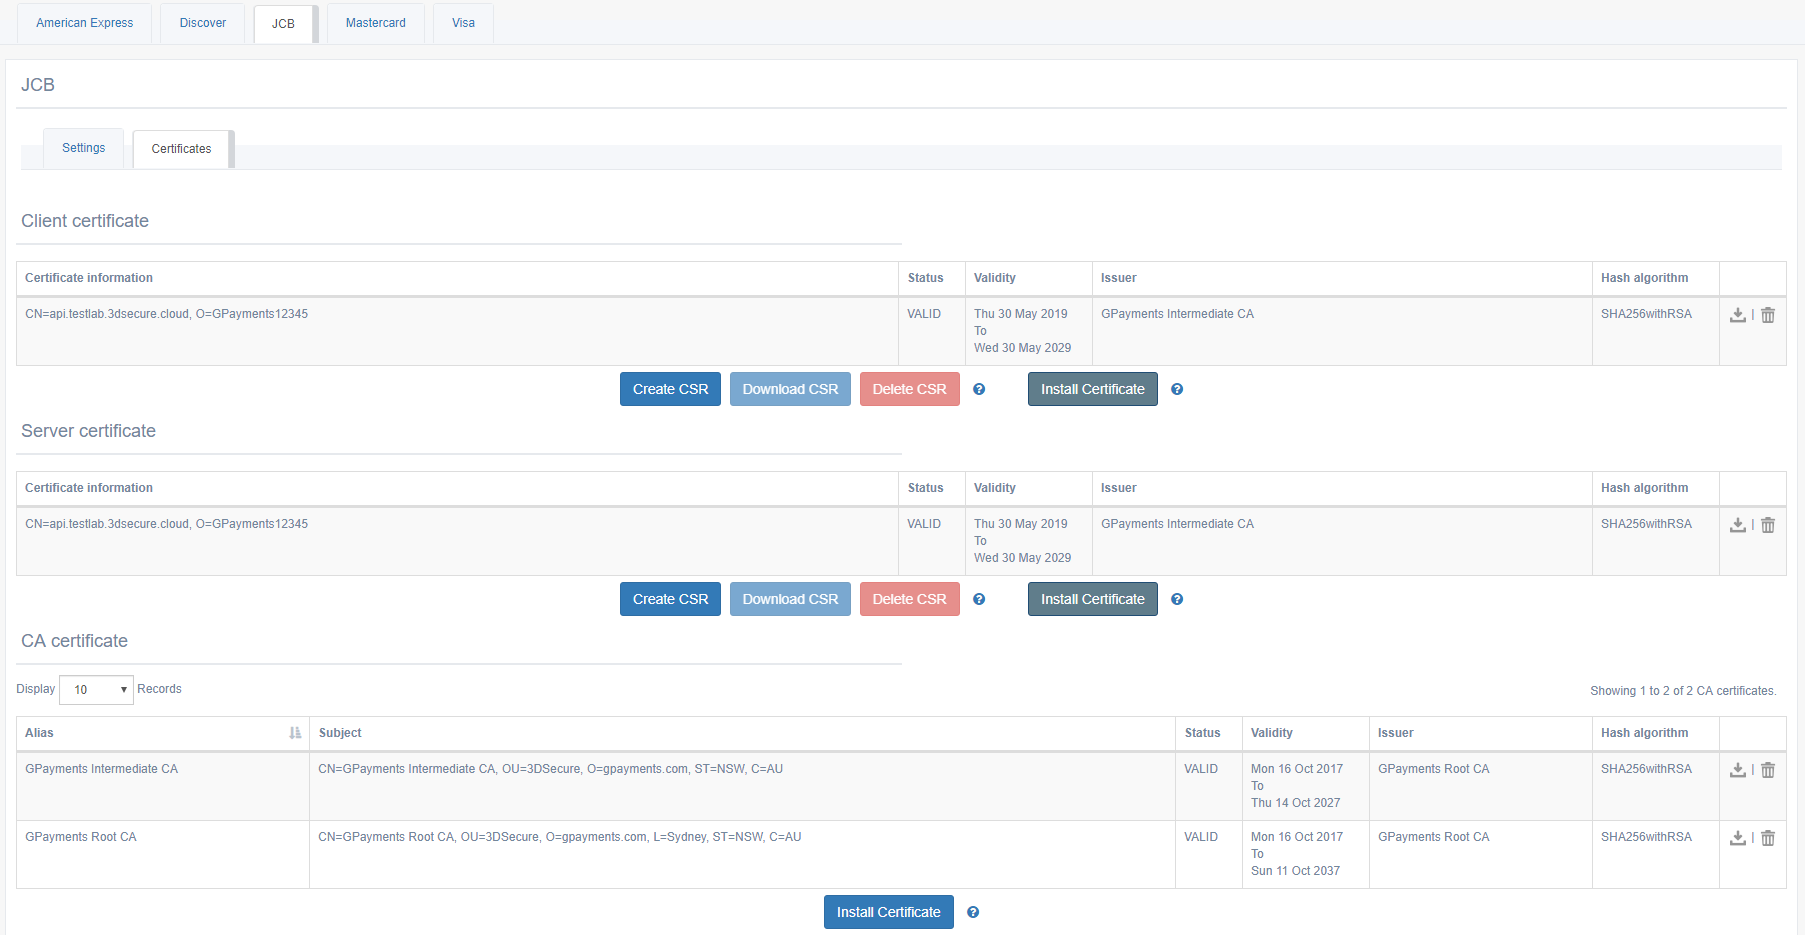Select the Visa tab
Viewport: 1805px width, 935px height.
[x=463, y=23]
